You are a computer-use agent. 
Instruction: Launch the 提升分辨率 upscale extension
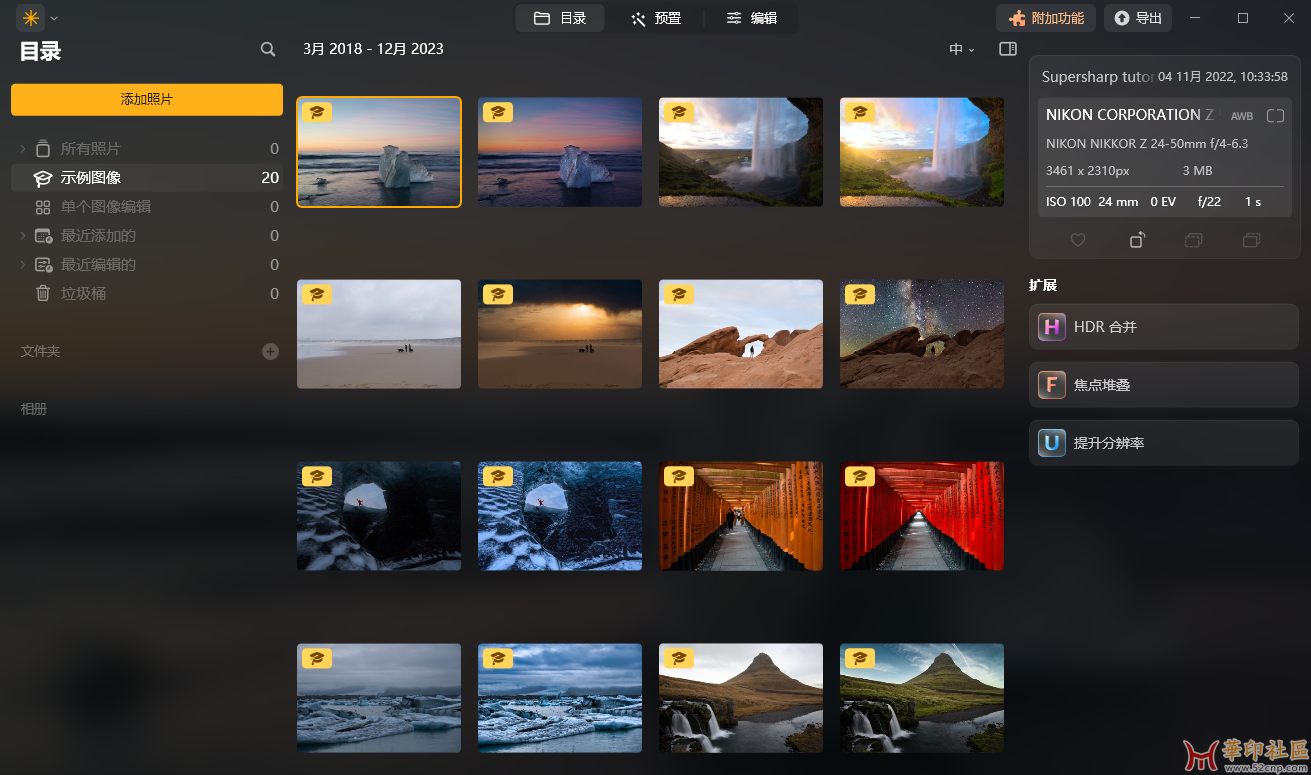click(x=1163, y=443)
